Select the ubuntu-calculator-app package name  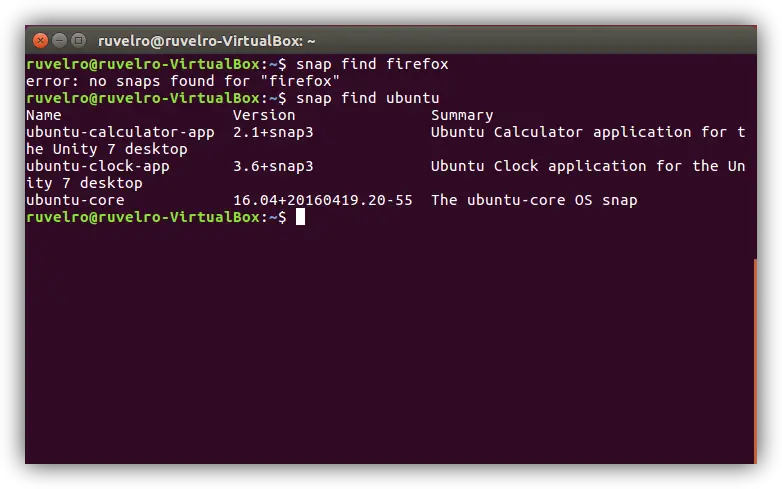tap(120, 133)
